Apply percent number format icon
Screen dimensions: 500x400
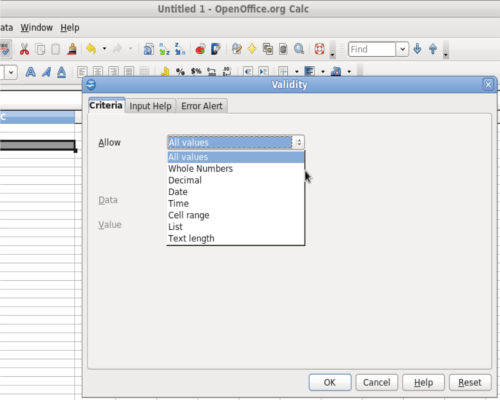point(180,71)
